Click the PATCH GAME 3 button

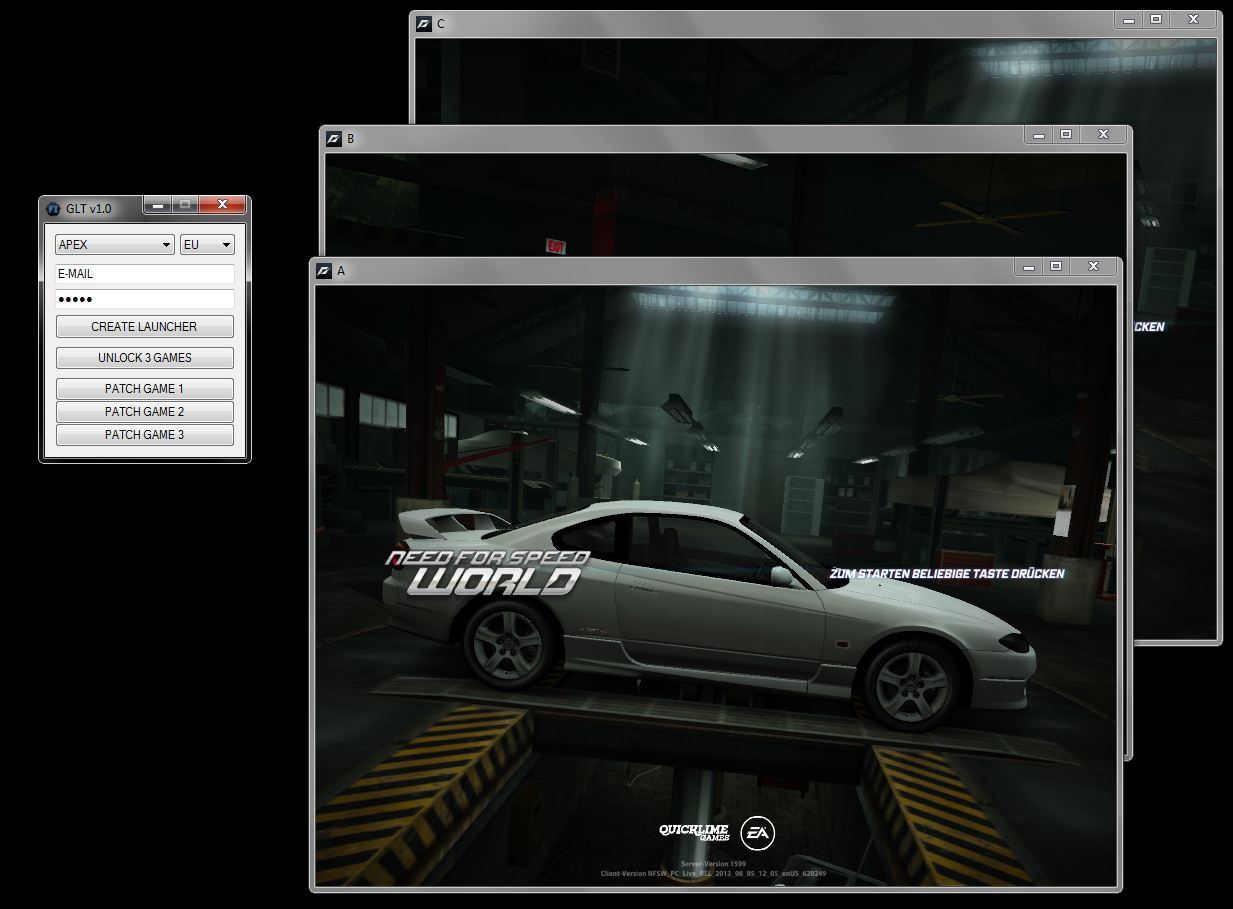click(x=145, y=435)
